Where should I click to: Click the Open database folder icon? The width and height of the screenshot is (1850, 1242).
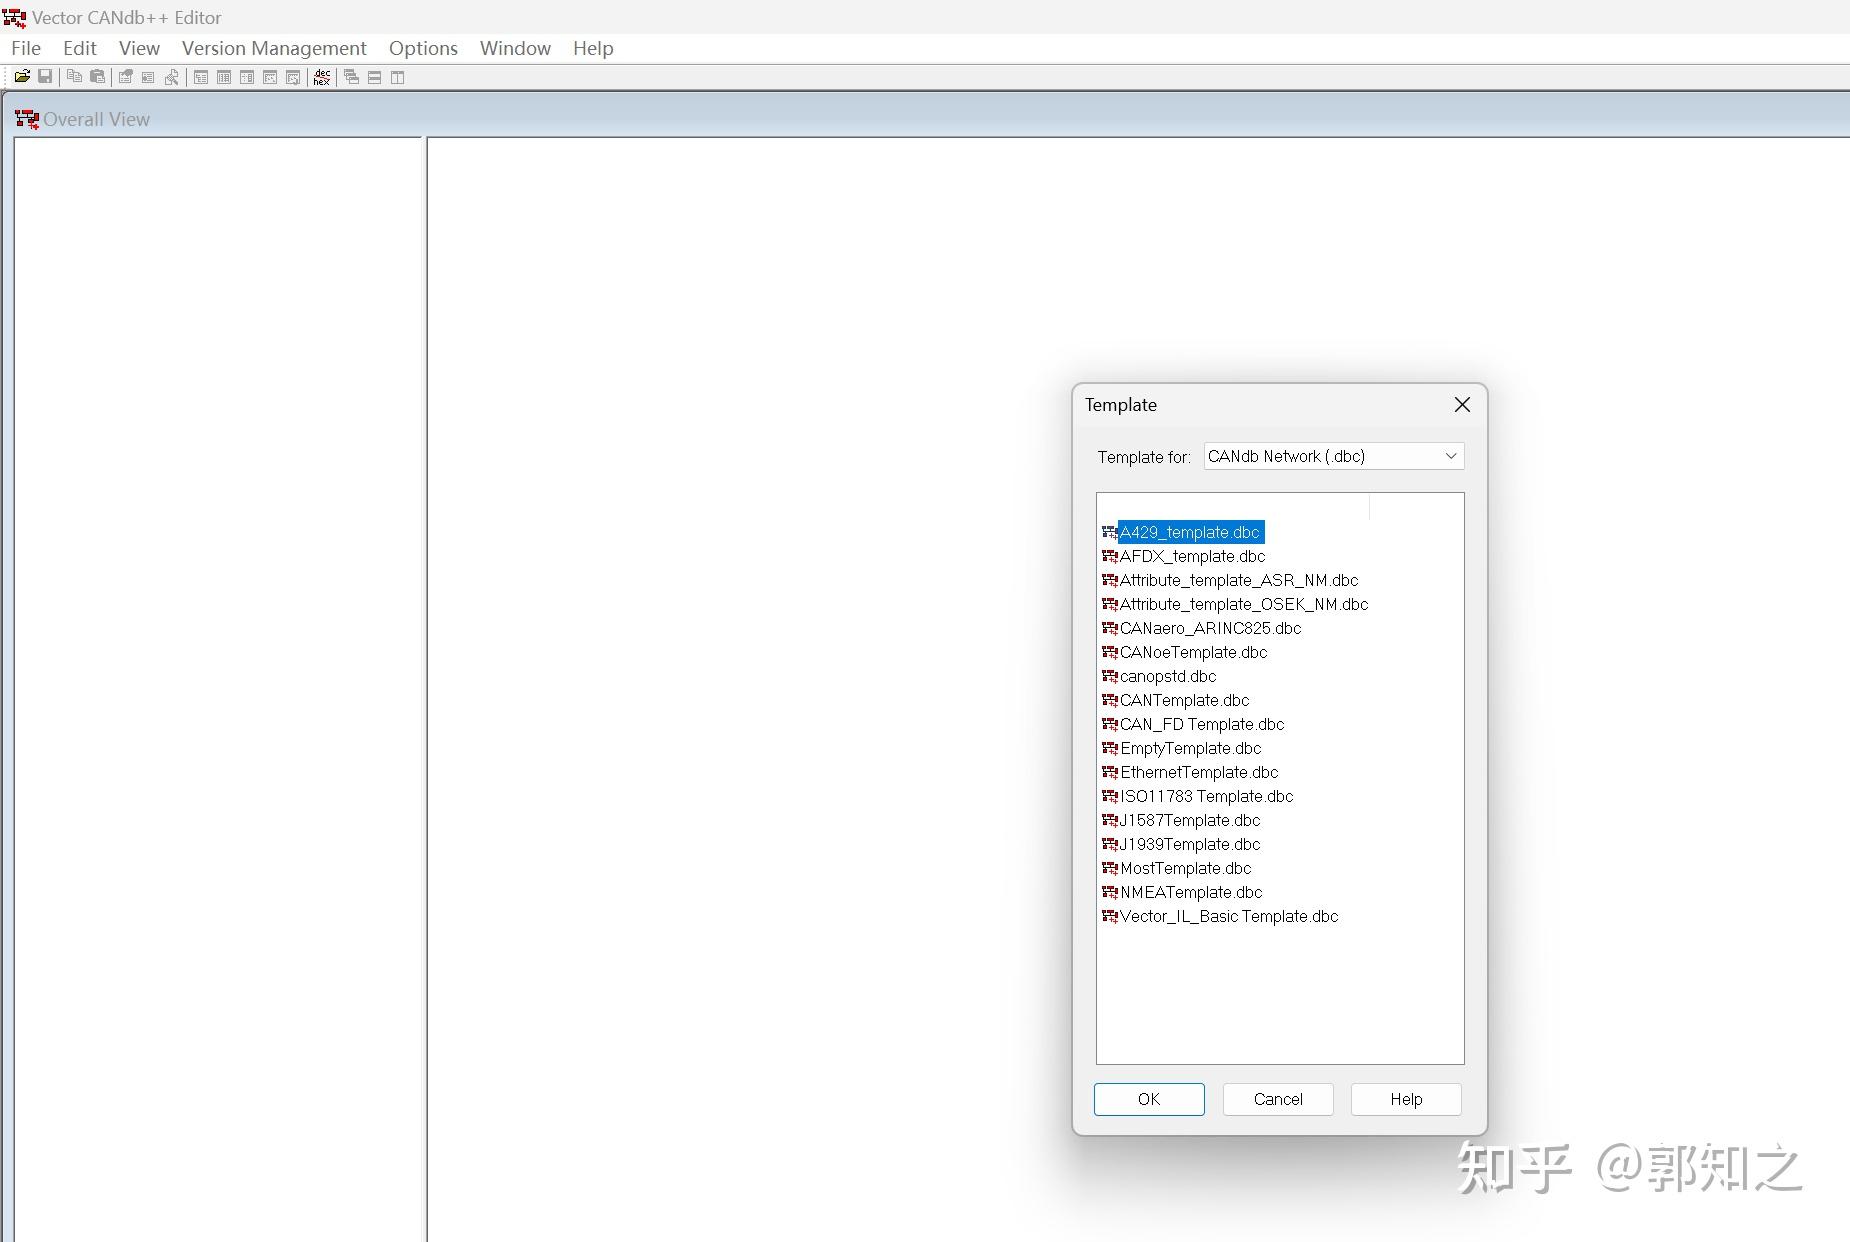click(22, 77)
